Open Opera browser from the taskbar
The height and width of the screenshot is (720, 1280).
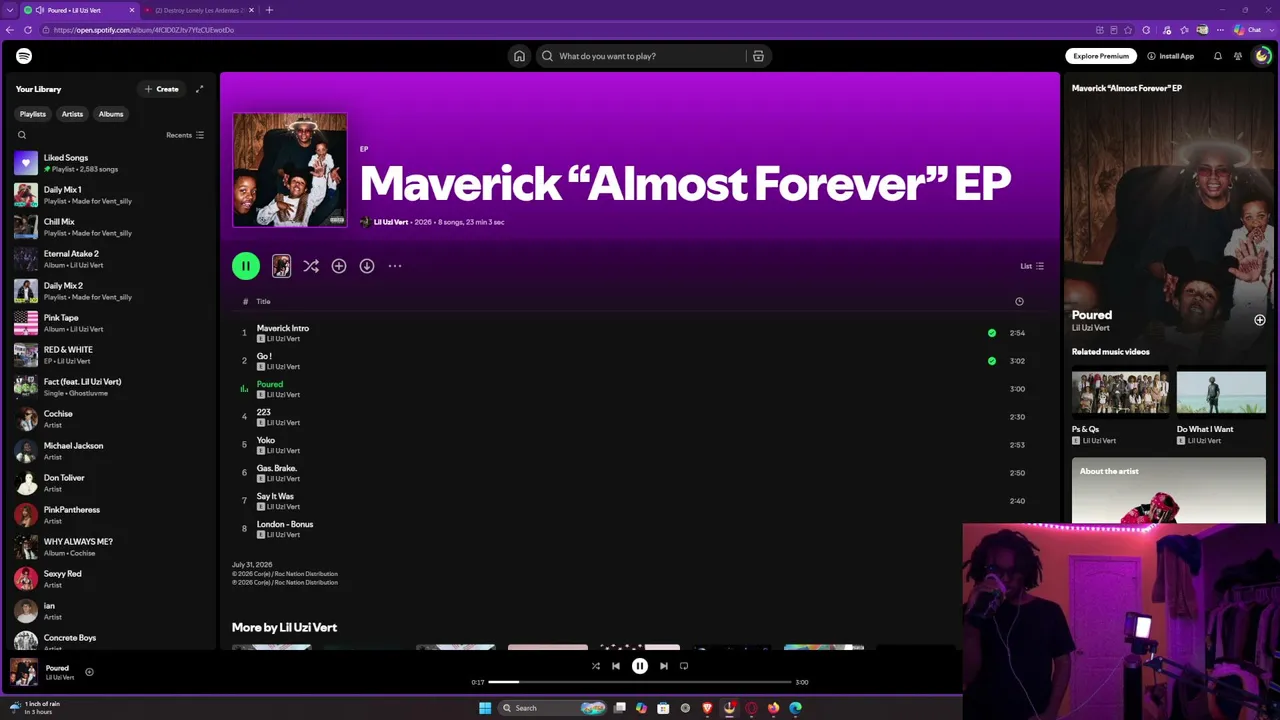(x=751, y=708)
